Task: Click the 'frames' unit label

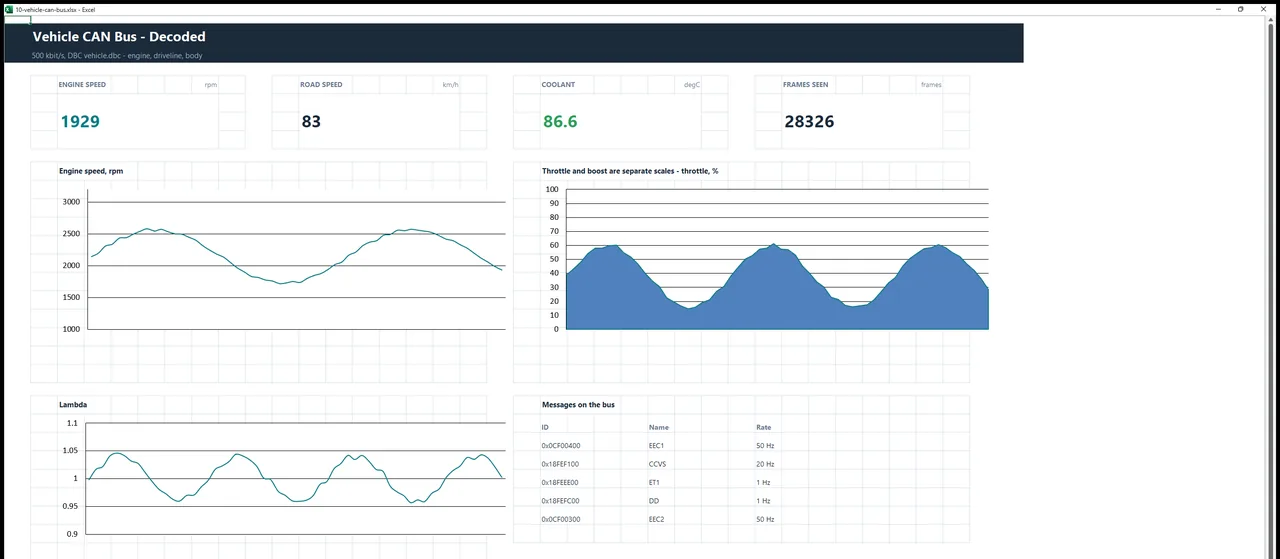Action: click(x=931, y=85)
